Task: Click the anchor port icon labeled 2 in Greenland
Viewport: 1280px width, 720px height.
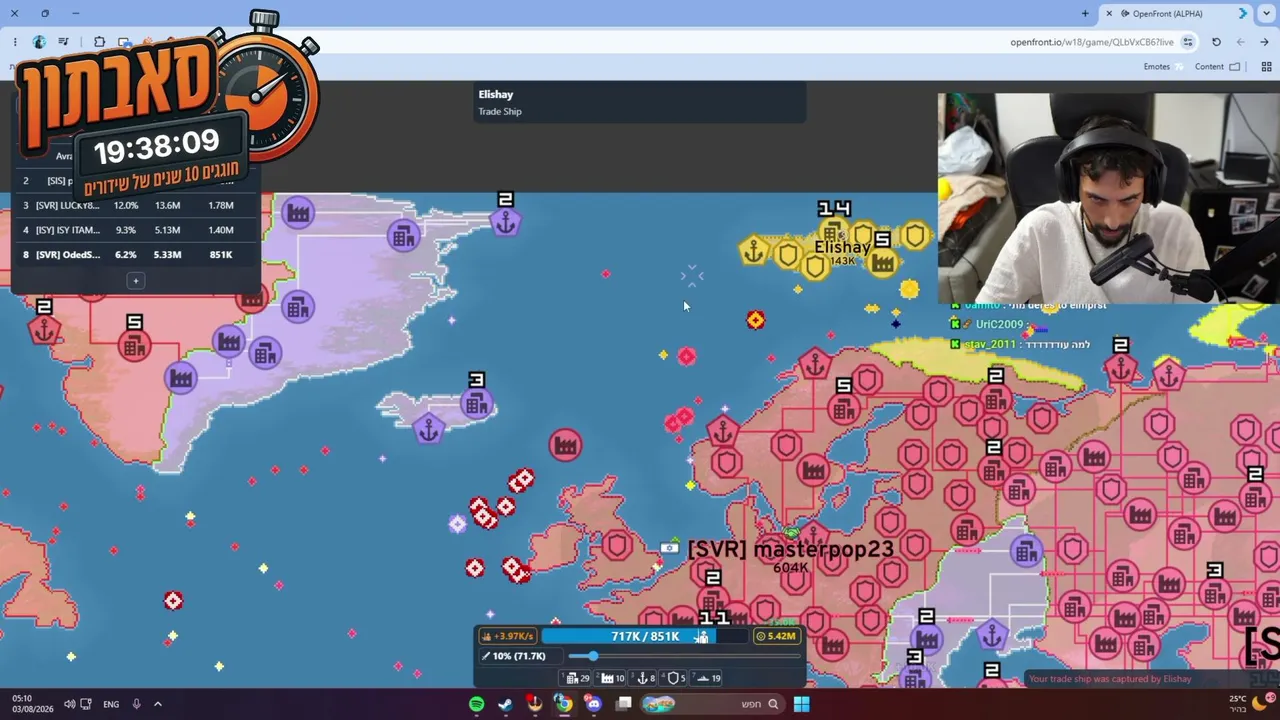Action: click(x=506, y=223)
